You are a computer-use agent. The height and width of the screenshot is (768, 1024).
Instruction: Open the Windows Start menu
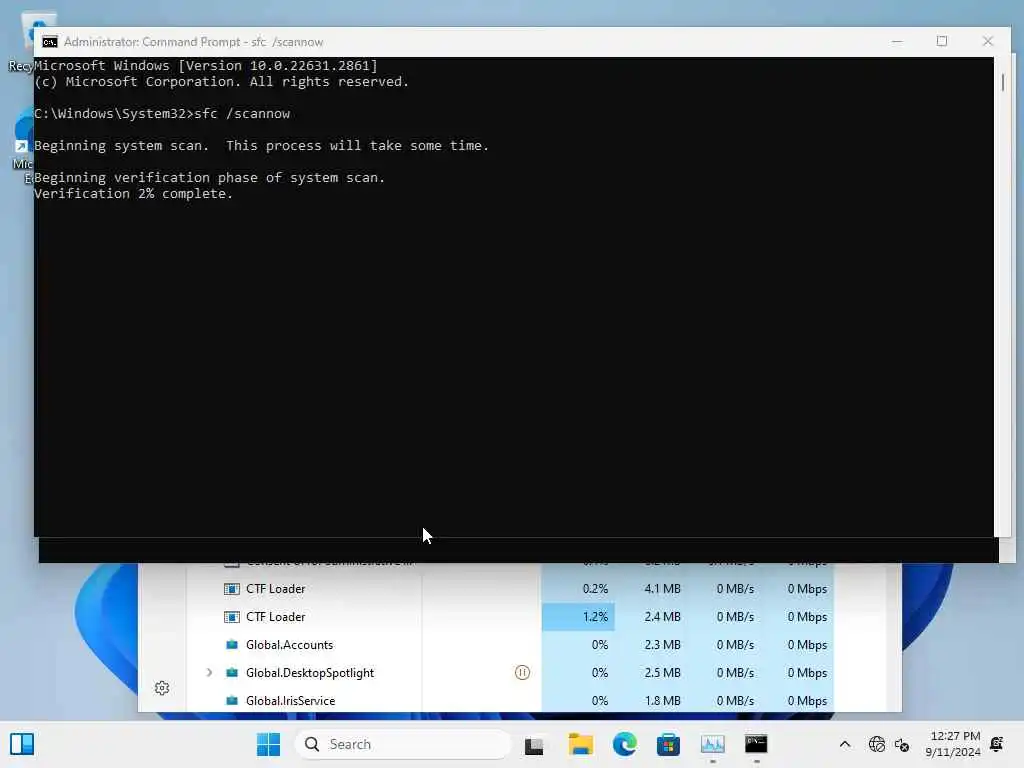pyautogui.click(x=268, y=744)
